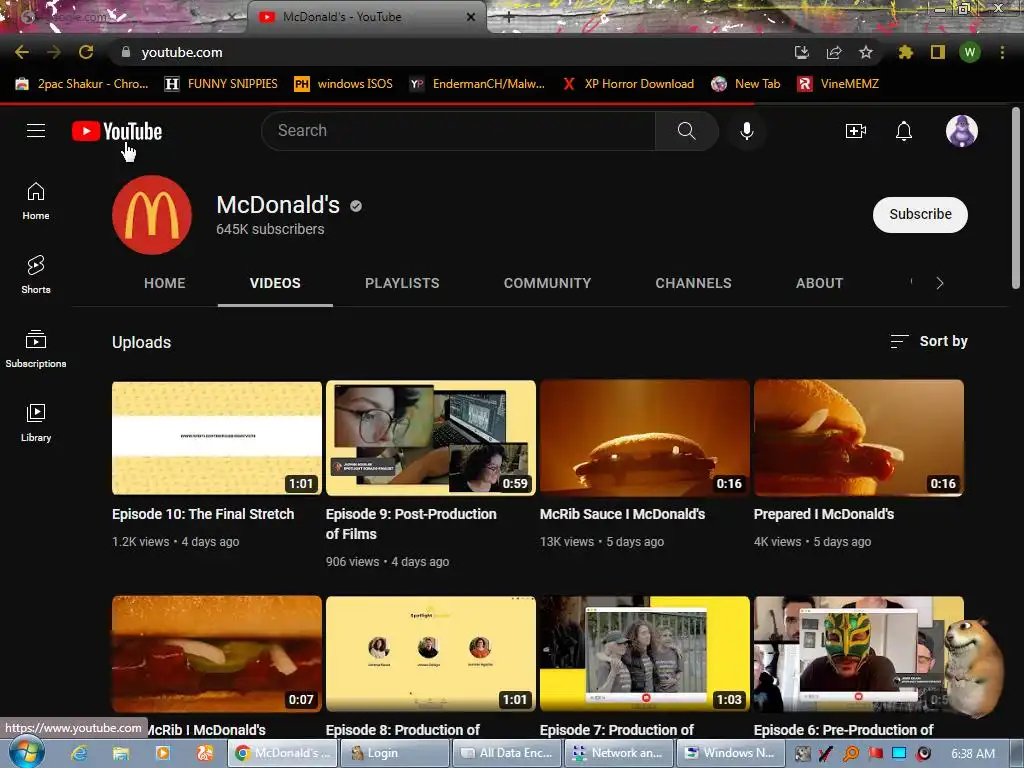
Task: Open the 'windows ISOS' bookmark
Action: [x=344, y=84]
